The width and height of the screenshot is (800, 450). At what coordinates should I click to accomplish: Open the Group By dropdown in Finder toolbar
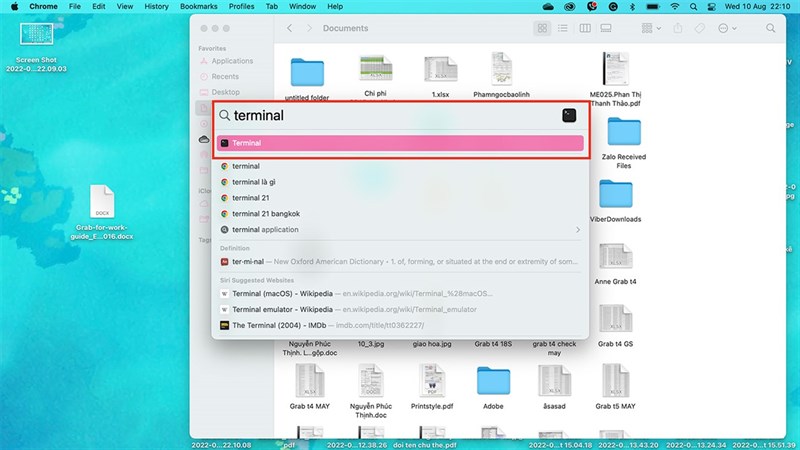pyautogui.click(x=652, y=29)
